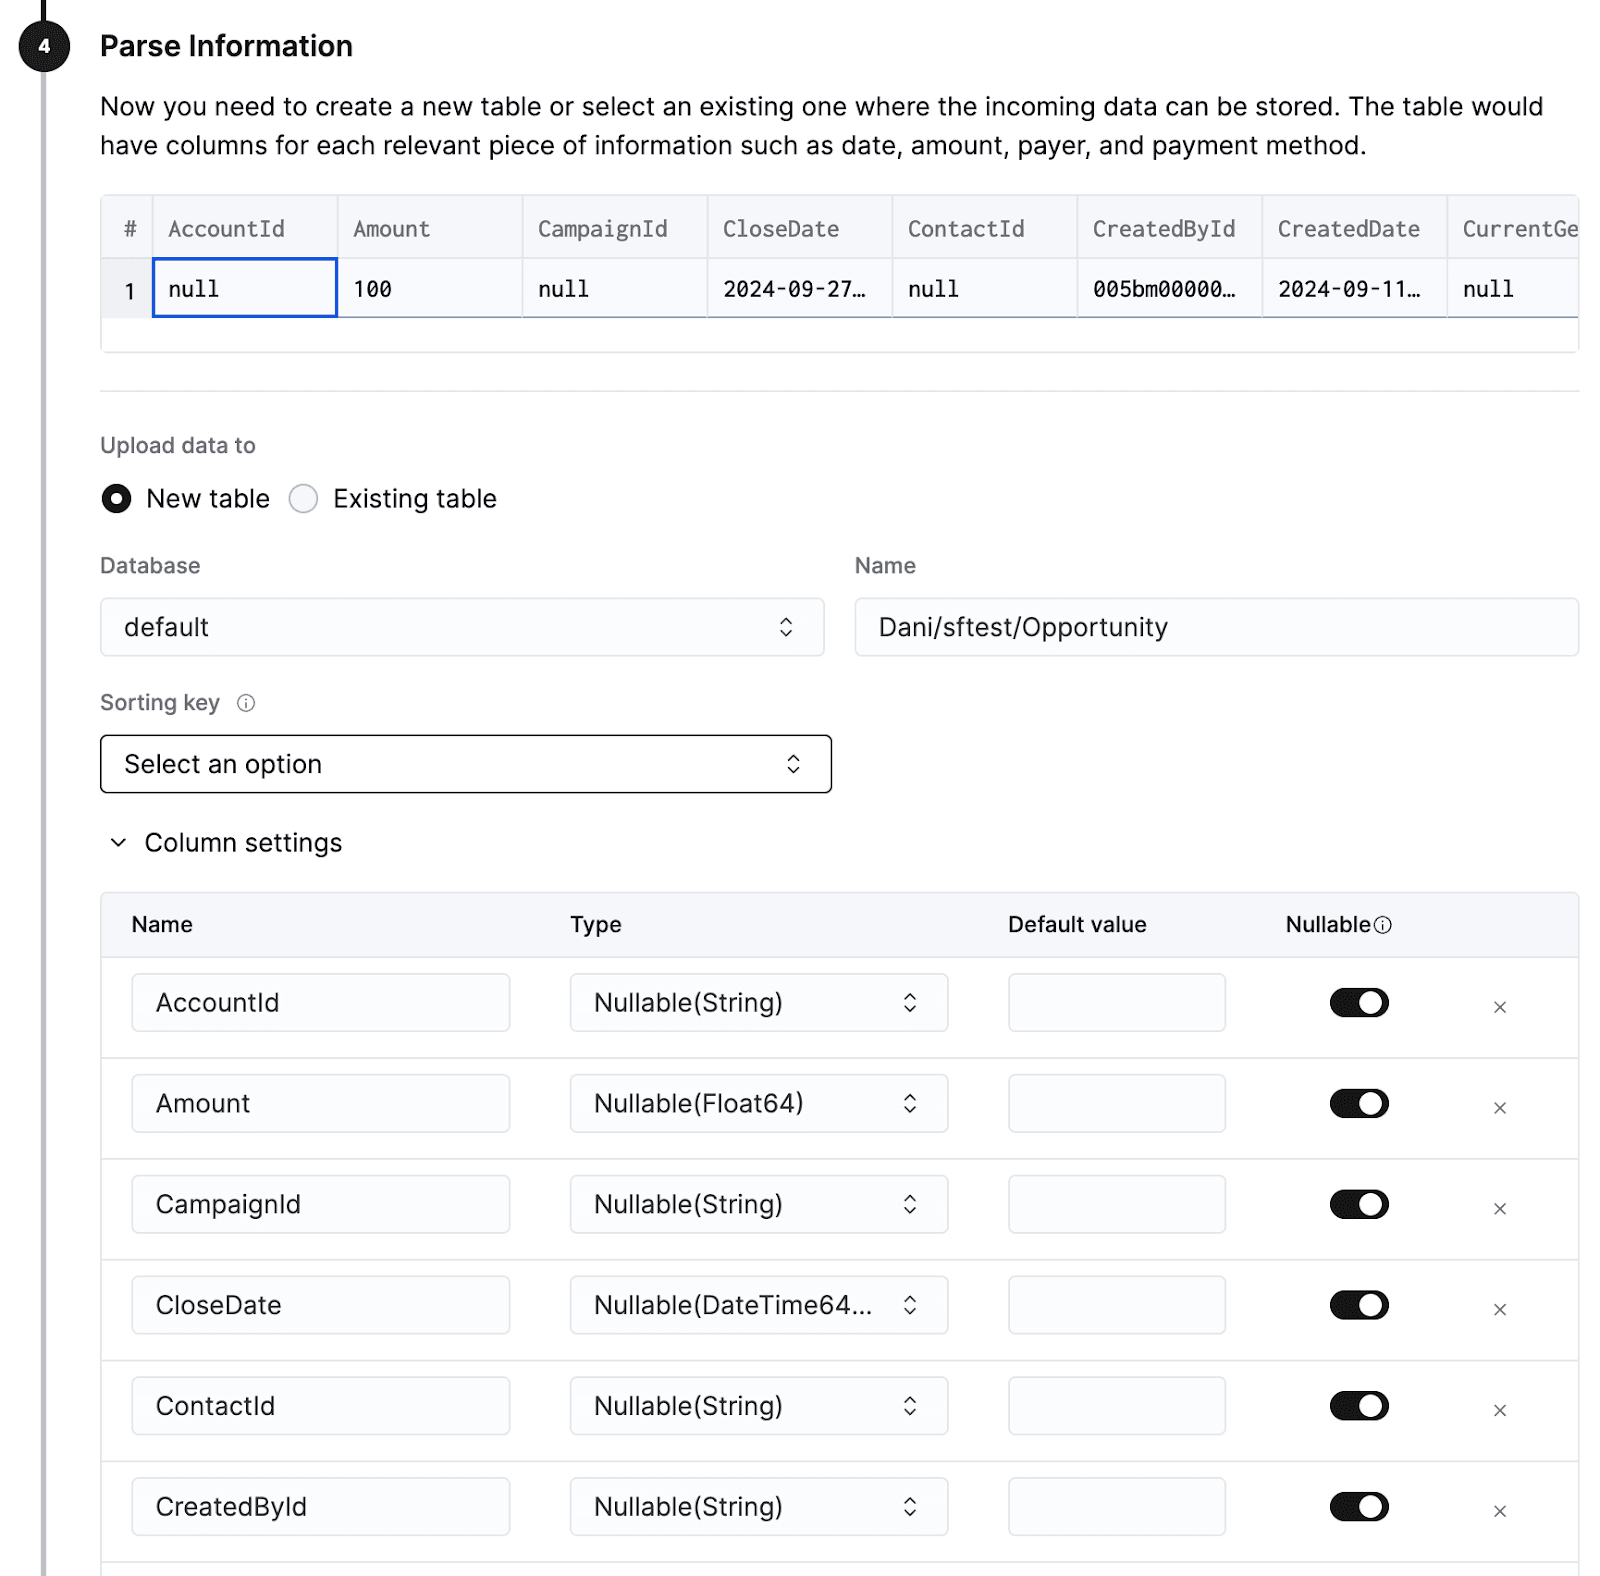
Task: Change the Amount type dropdown Nullable(Float64)
Action: [758, 1103]
